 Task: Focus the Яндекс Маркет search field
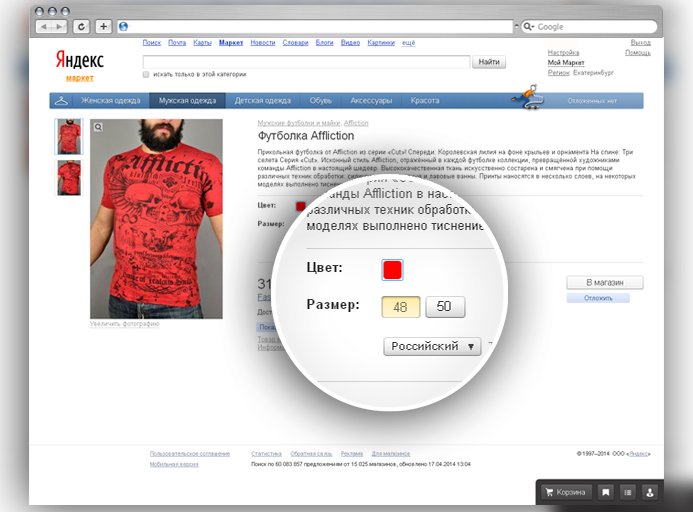click(306, 62)
